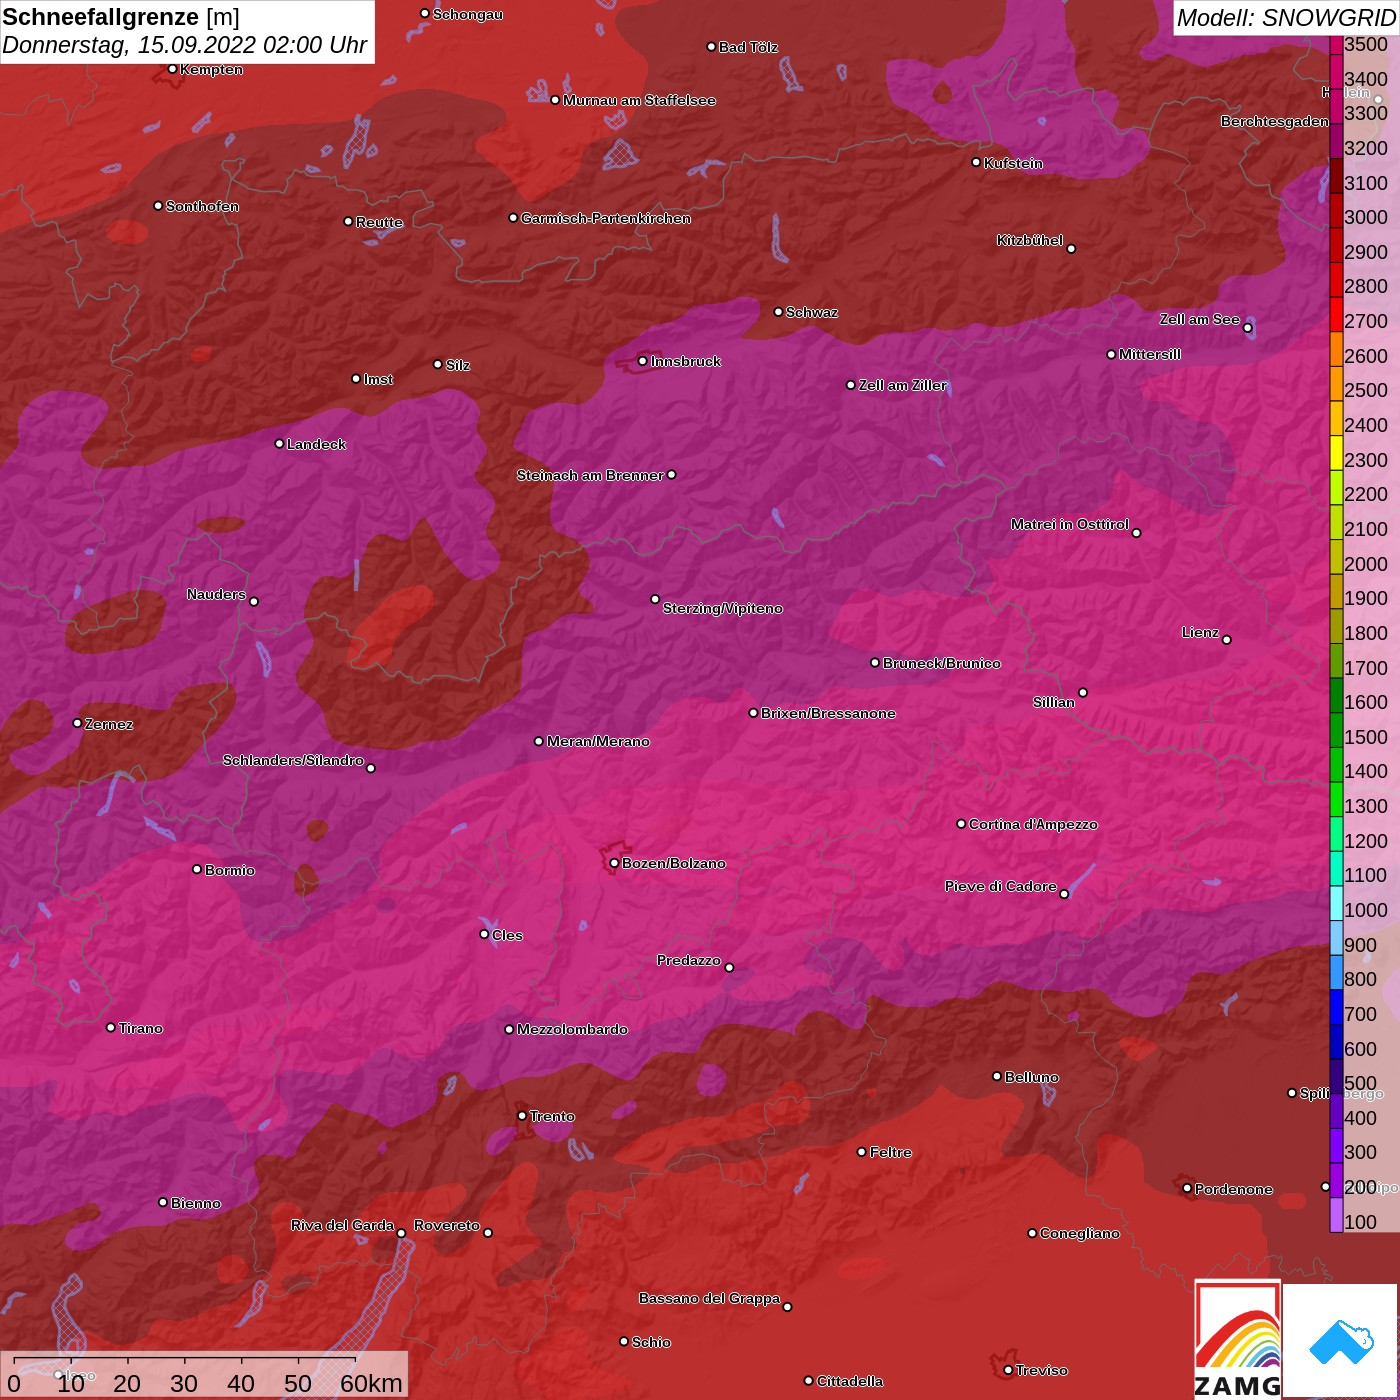Select the Bad Tölz label
The width and height of the screenshot is (1400, 1400).
pyautogui.click(x=748, y=47)
